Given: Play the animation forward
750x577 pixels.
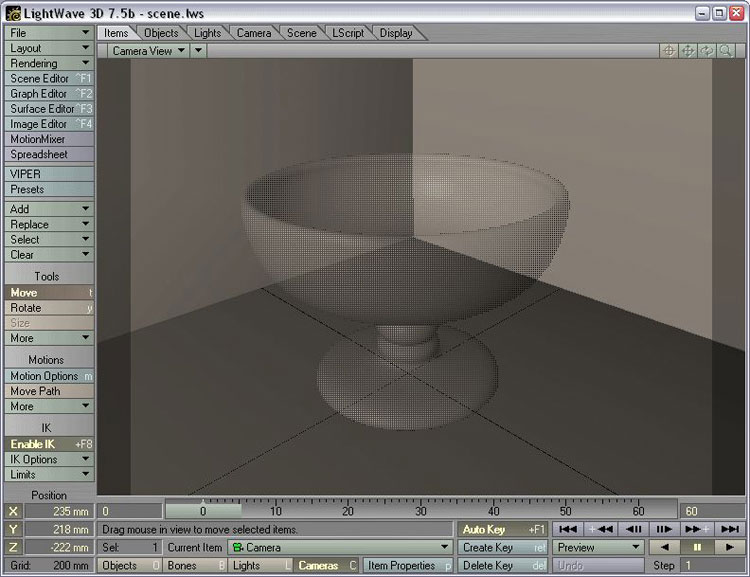Looking at the screenshot, I should click(x=730, y=547).
